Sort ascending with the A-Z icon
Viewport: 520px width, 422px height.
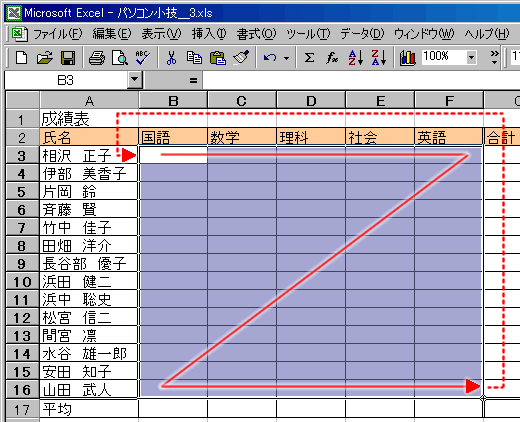pos(355,58)
